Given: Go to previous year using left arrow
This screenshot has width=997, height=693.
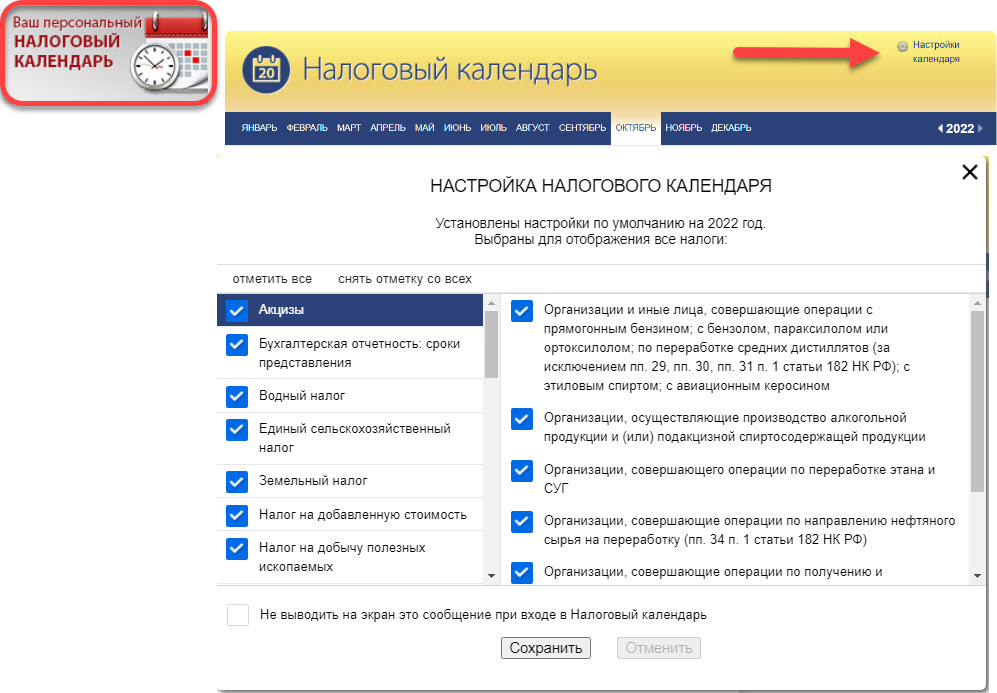Looking at the screenshot, I should [940, 128].
